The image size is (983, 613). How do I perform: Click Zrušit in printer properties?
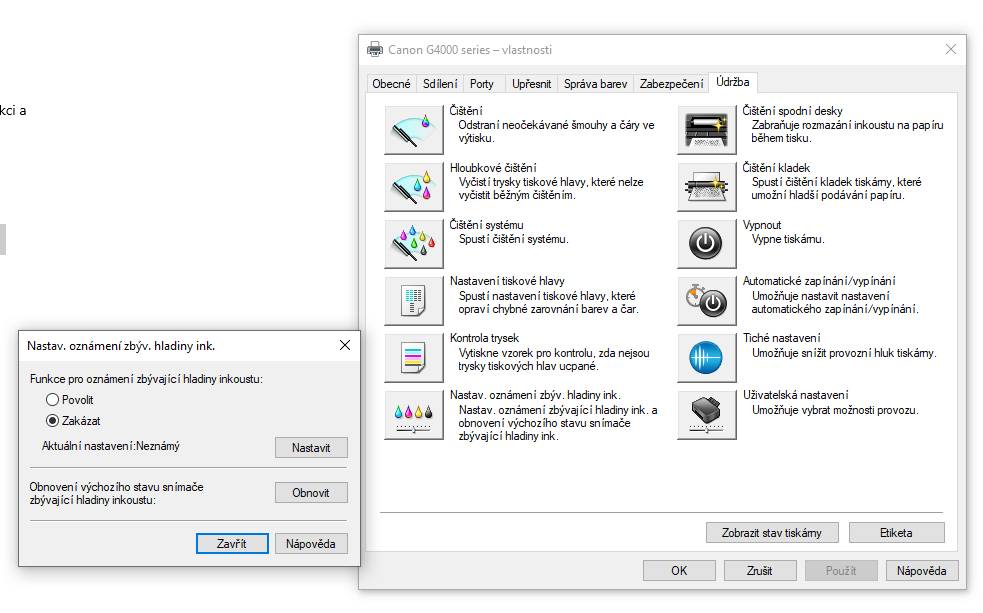(x=760, y=570)
